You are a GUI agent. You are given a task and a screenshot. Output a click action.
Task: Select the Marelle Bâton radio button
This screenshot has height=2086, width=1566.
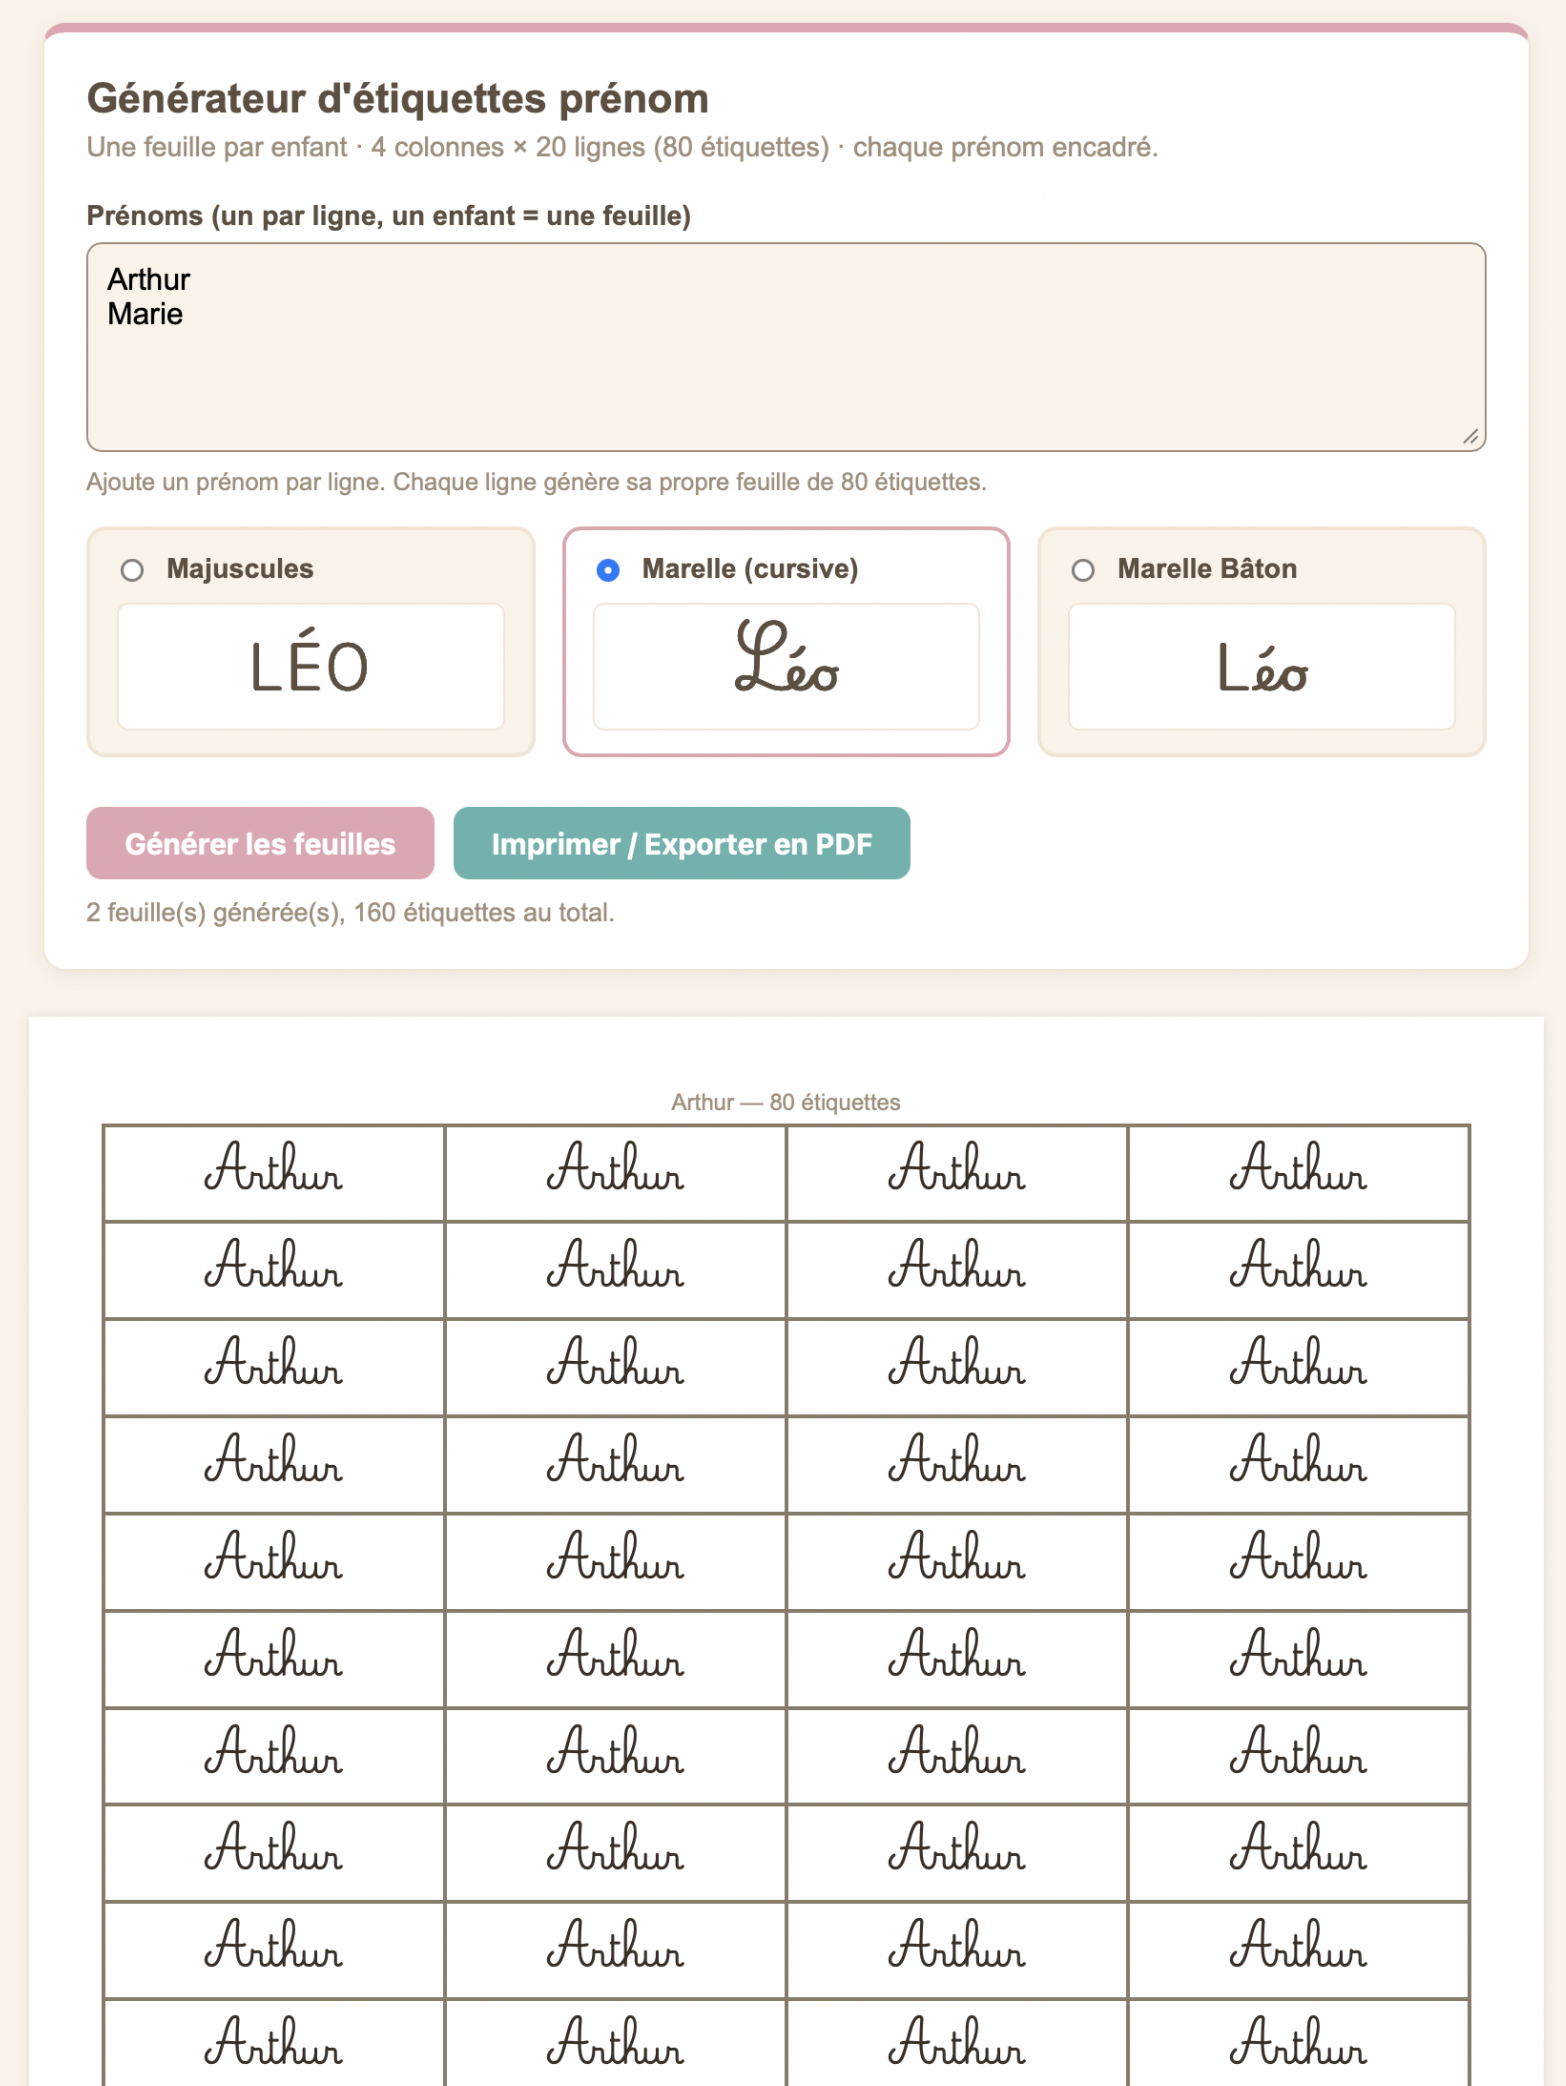pyautogui.click(x=1083, y=570)
